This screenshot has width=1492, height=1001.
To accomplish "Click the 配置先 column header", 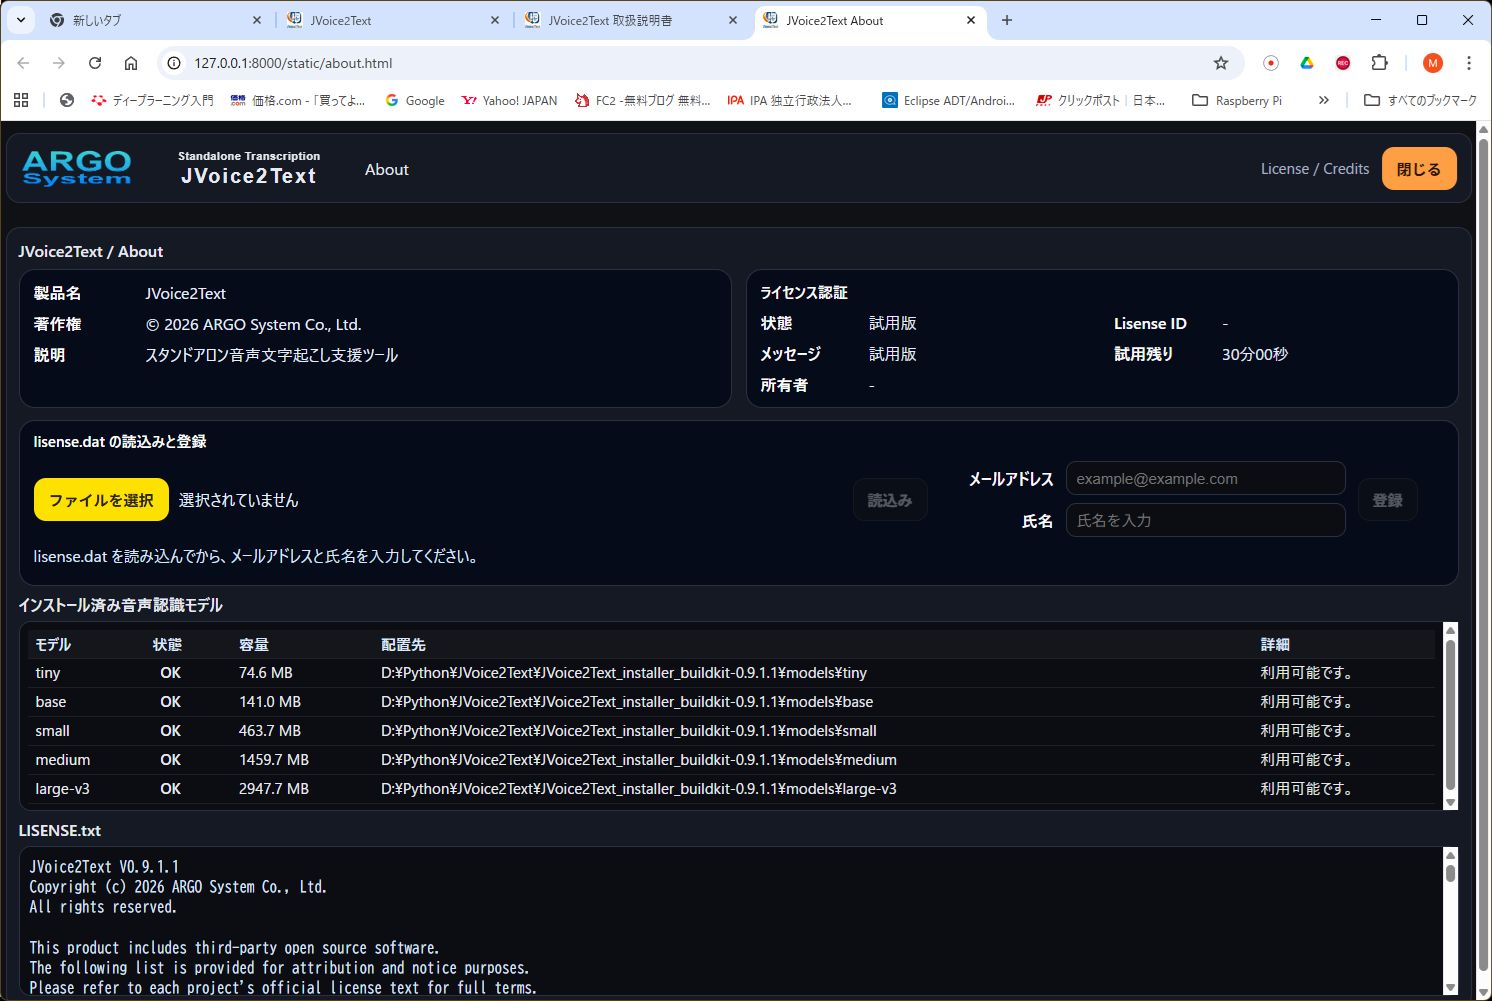I will [403, 645].
